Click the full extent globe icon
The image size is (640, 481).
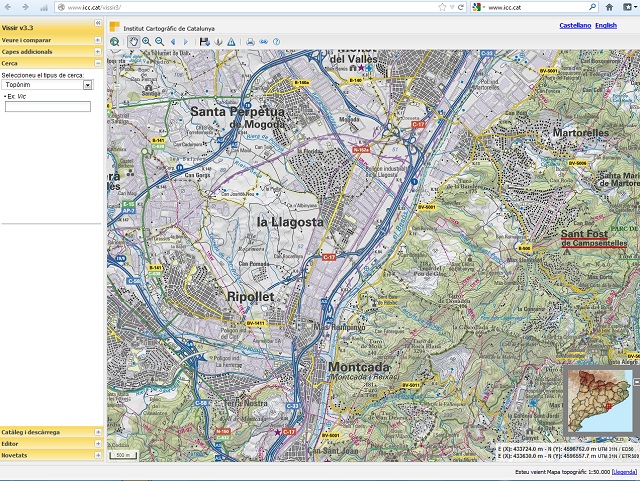(x=115, y=42)
